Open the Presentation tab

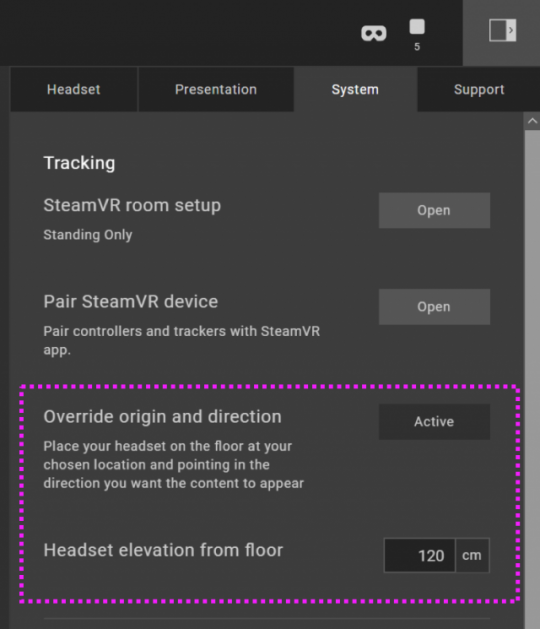point(216,89)
